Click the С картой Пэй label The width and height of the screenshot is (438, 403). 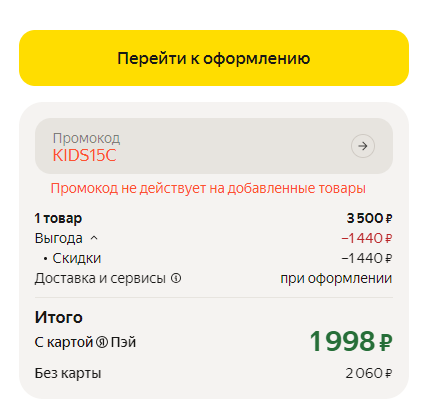[85, 342]
